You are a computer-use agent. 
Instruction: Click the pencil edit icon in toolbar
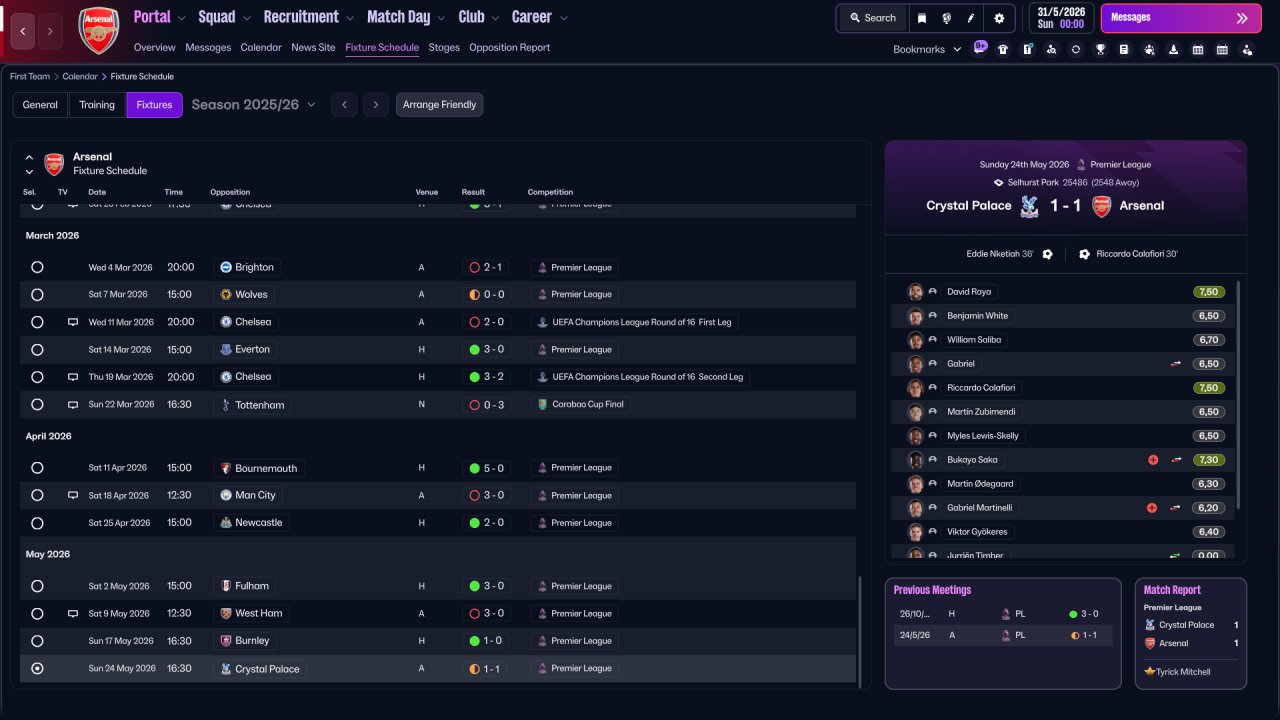coord(971,18)
